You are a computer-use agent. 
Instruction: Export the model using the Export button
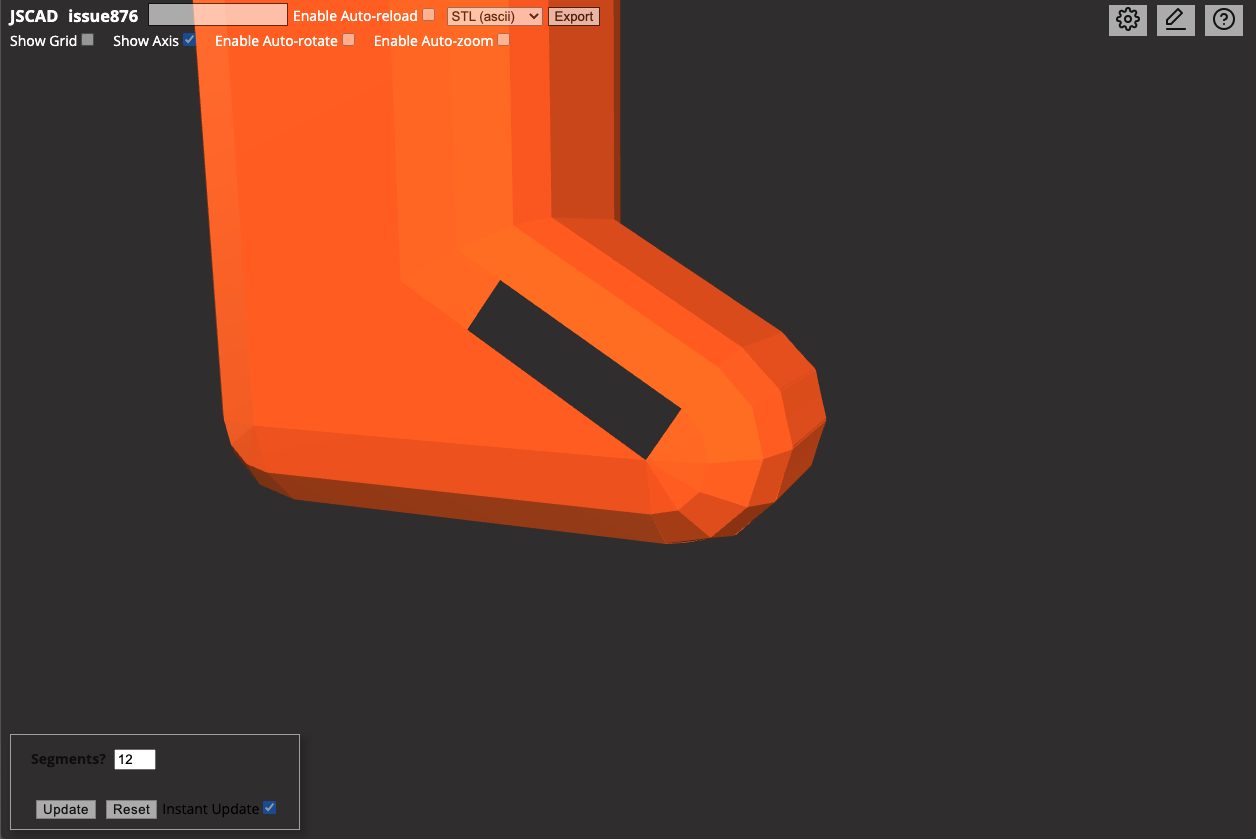click(x=573, y=16)
